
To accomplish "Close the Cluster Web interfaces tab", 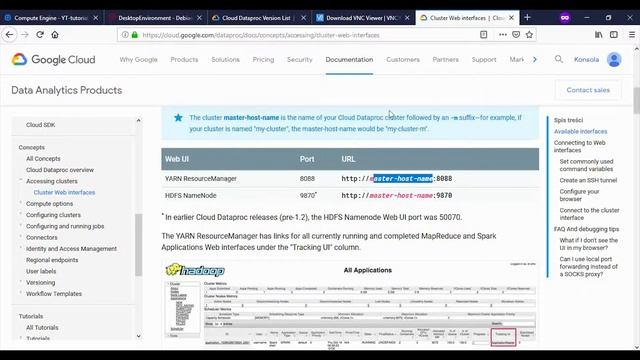I will pyautogui.click(x=511, y=18).
